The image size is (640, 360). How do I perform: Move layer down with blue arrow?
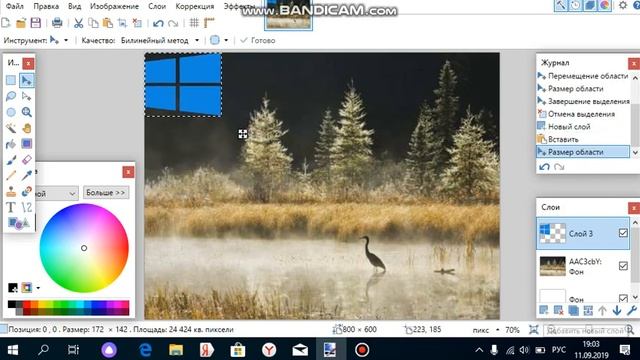(617, 311)
